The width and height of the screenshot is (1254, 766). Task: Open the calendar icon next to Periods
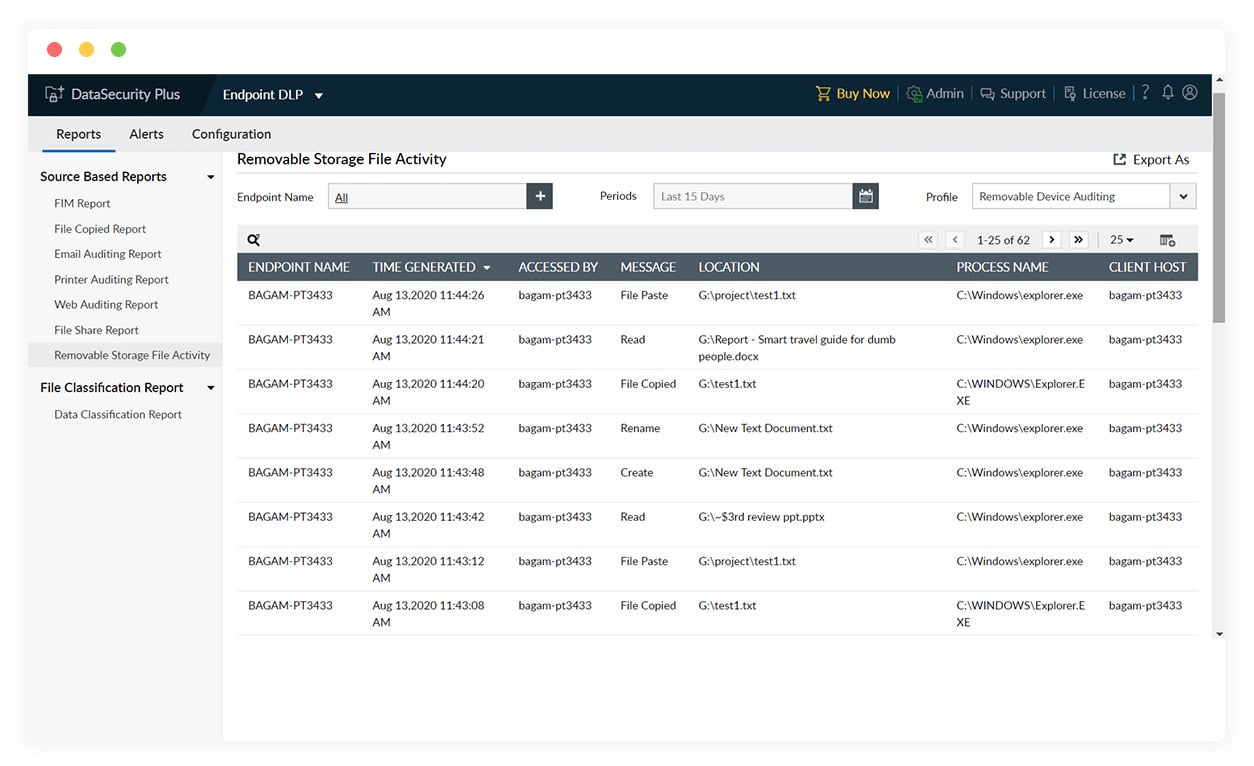coord(865,196)
